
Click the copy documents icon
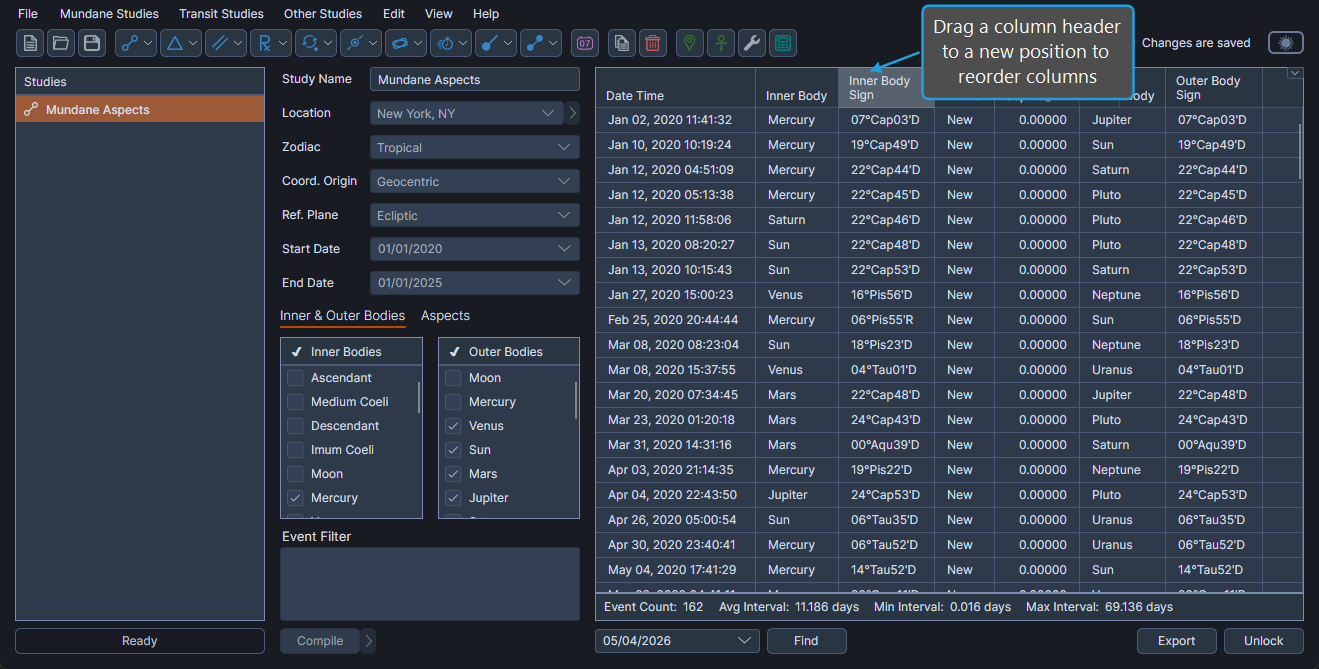point(622,43)
